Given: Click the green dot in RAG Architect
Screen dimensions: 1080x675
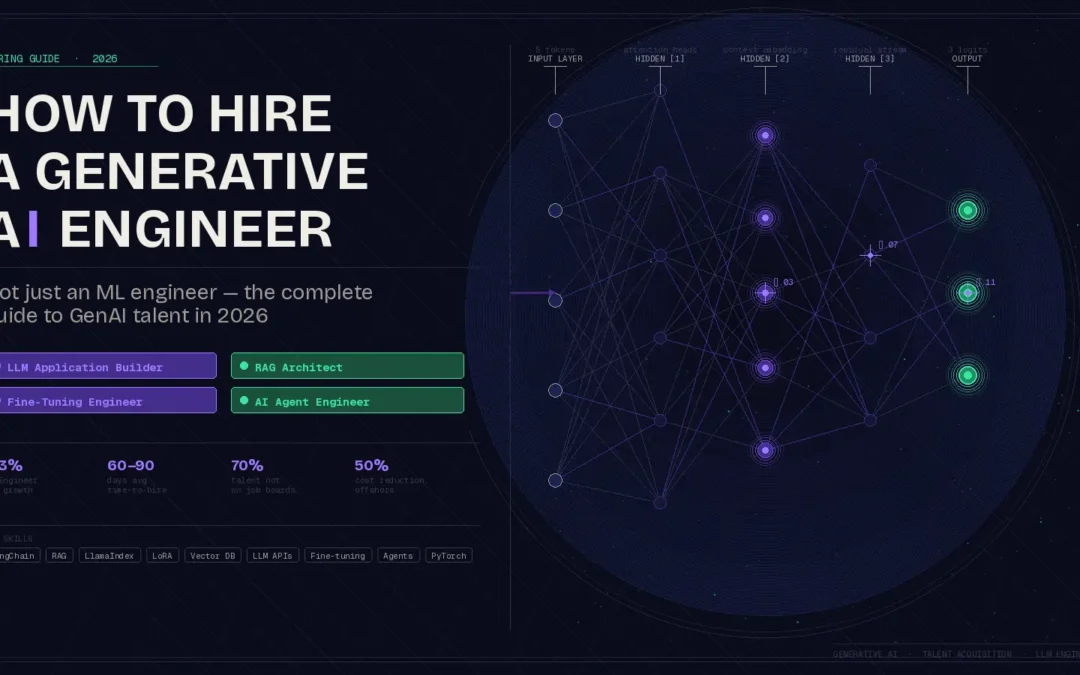Looking at the screenshot, I should coord(244,366).
